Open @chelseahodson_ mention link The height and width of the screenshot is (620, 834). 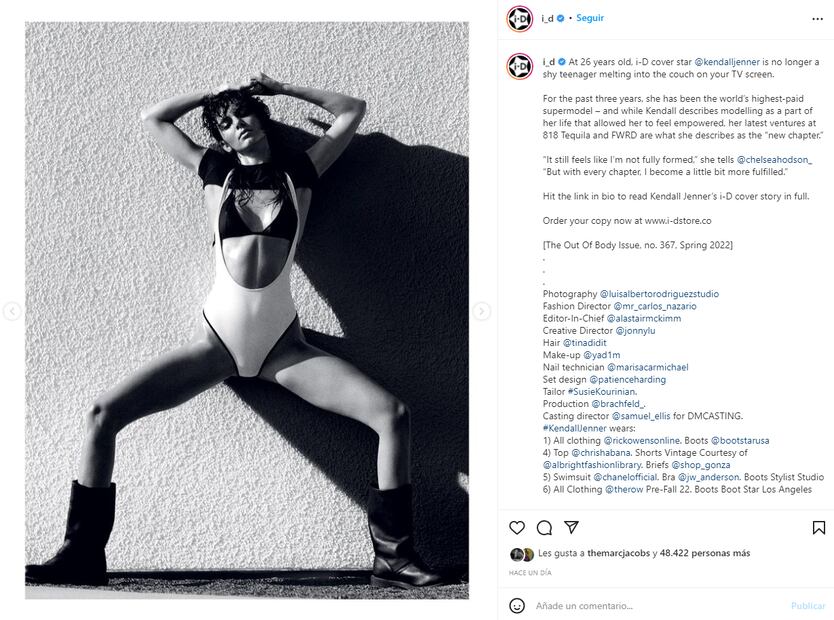click(x=774, y=160)
